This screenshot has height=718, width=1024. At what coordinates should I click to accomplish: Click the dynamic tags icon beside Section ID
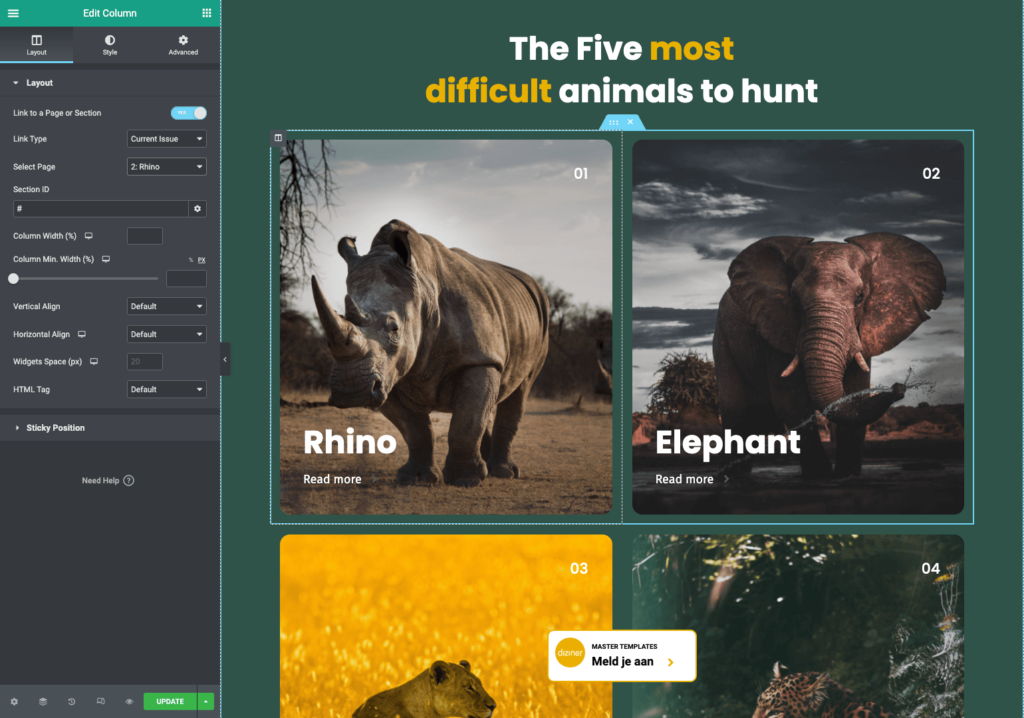tap(198, 209)
